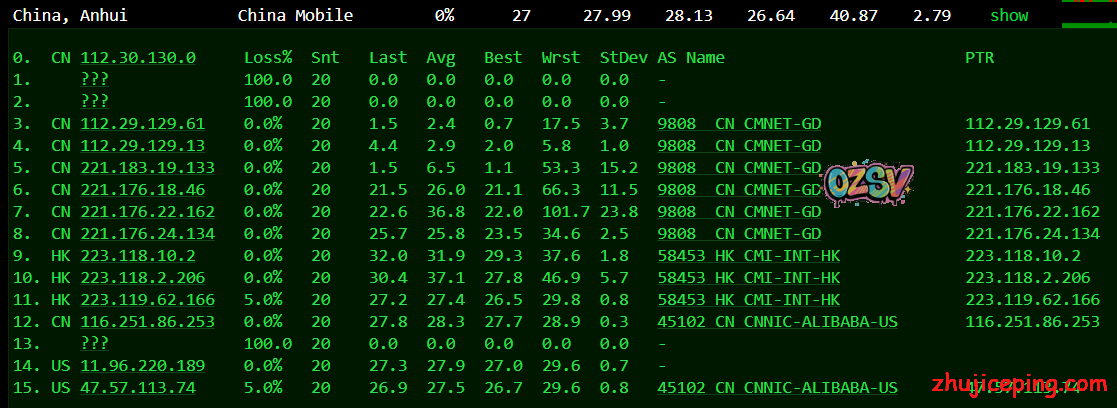
Task: Open underlined IP 221.176.22.162 in hop 7
Action: tap(147, 212)
